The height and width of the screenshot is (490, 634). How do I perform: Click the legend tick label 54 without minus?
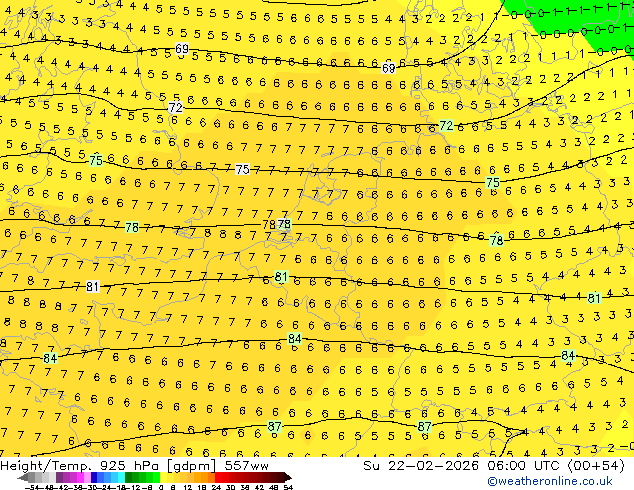pyautogui.click(x=288, y=487)
